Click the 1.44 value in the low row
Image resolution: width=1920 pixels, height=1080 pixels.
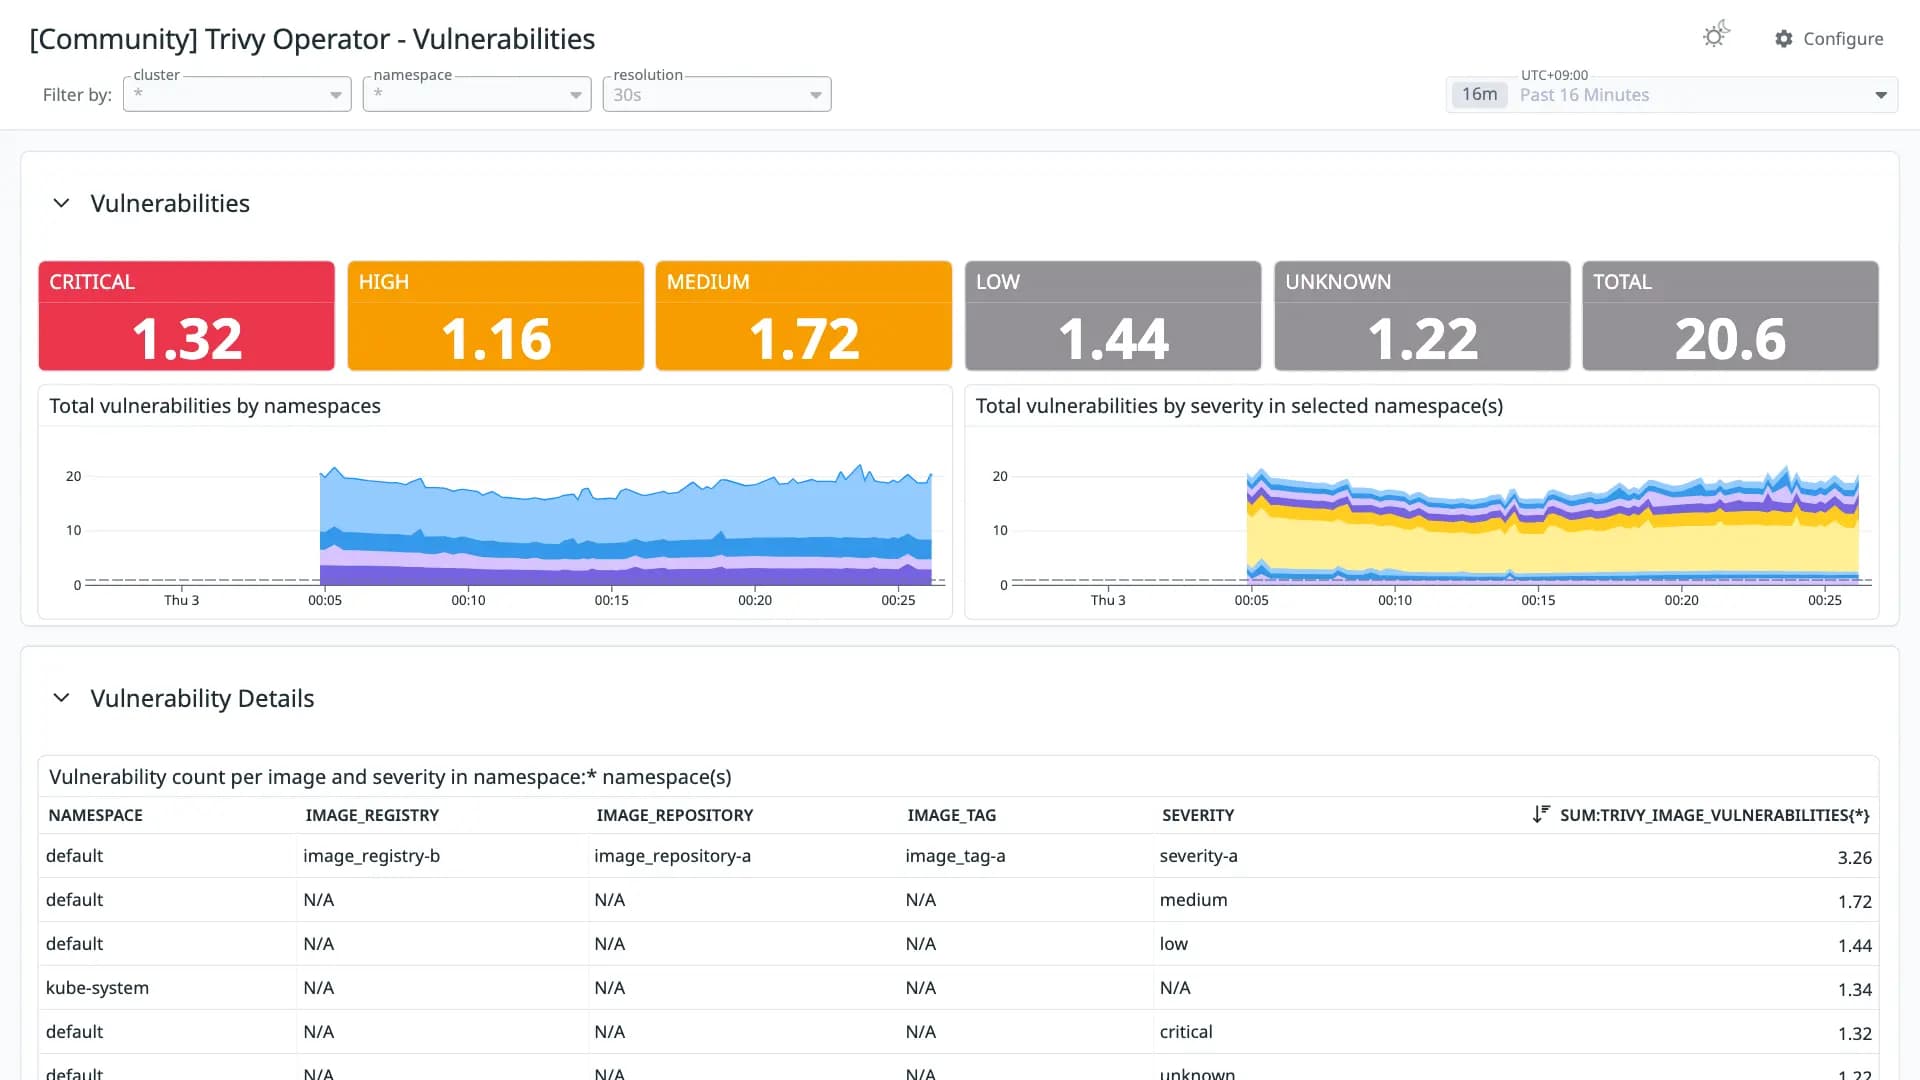(1855, 946)
